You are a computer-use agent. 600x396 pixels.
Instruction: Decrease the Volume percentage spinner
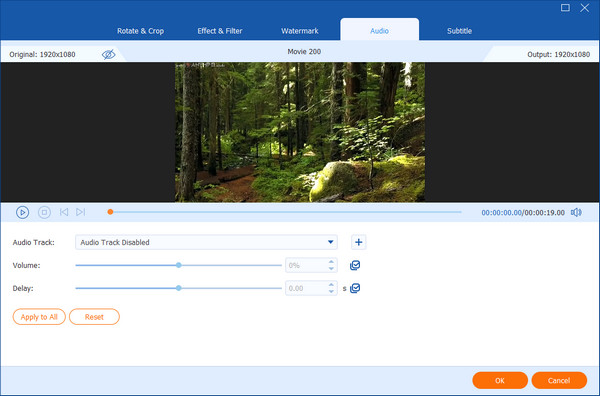tap(331, 269)
